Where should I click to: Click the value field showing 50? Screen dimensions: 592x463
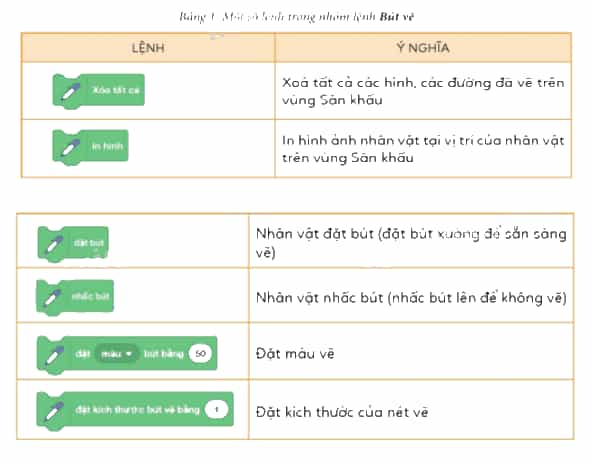[x=200, y=353]
